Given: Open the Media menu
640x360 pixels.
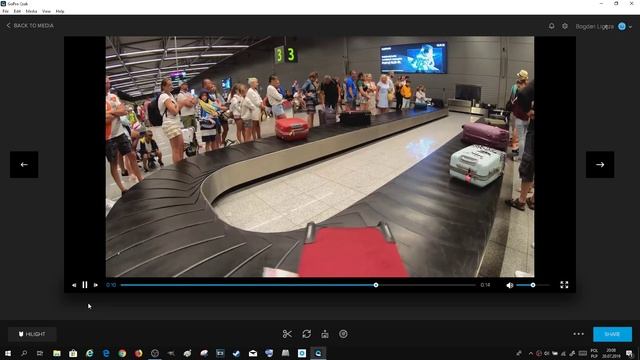Looking at the screenshot, I should pyautogui.click(x=31, y=11).
